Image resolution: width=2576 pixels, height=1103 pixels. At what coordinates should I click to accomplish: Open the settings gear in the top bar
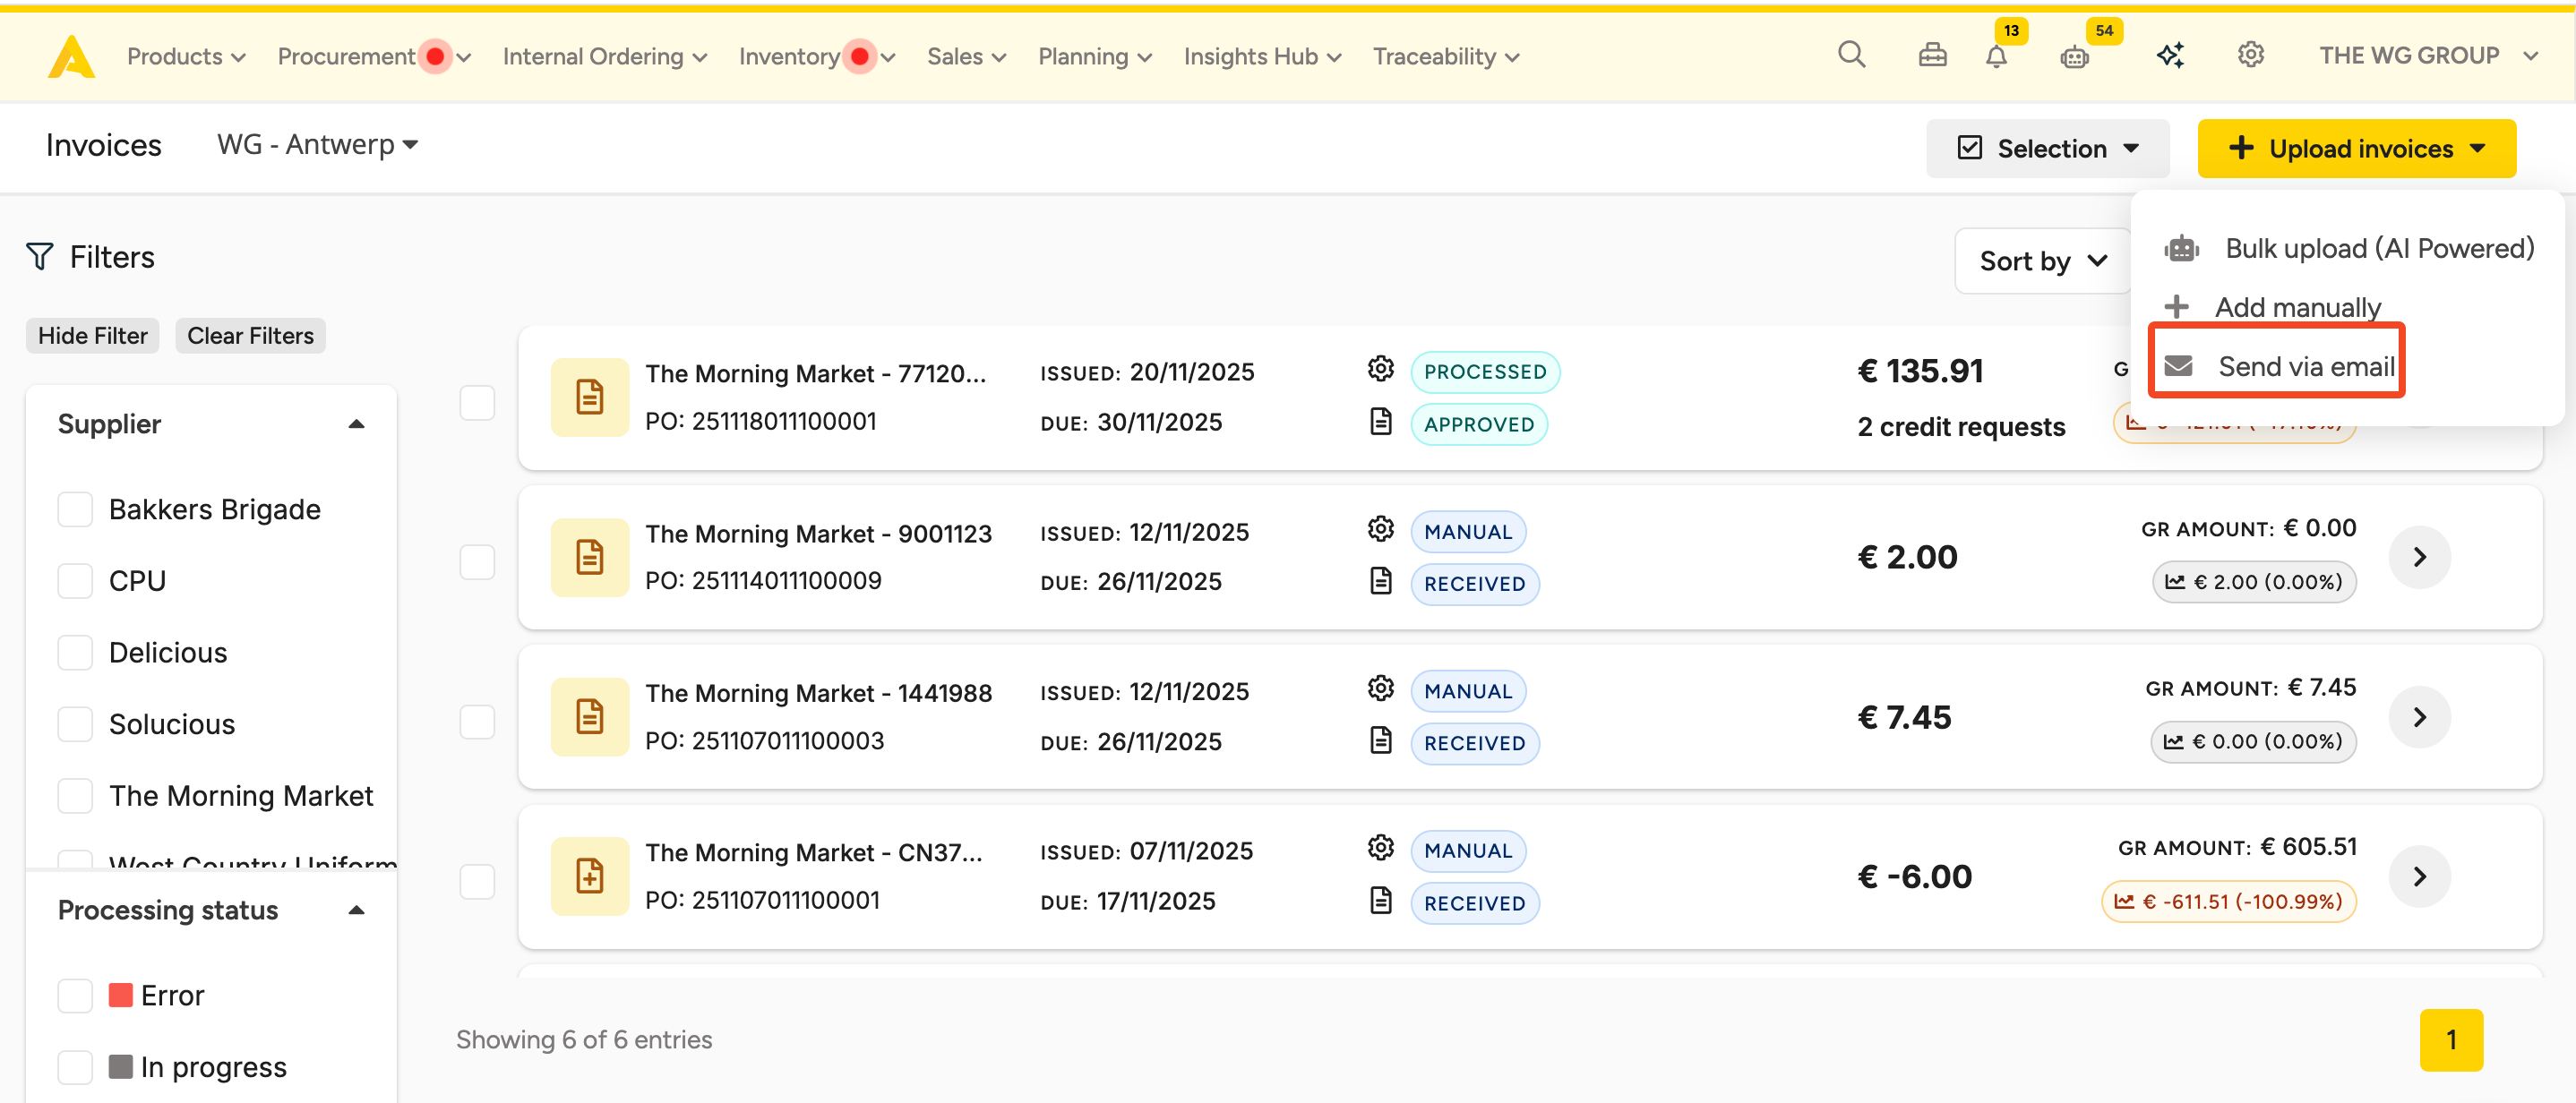[2250, 55]
